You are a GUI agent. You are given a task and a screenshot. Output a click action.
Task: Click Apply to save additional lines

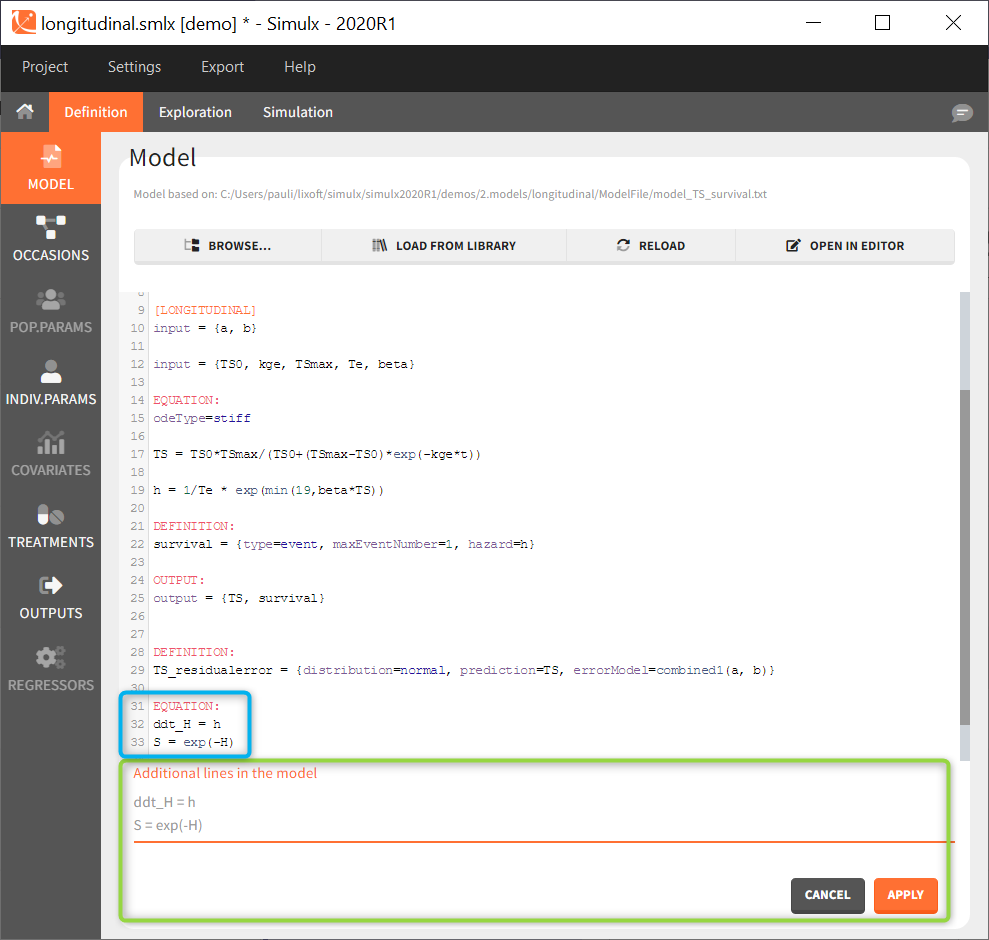[905, 895]
